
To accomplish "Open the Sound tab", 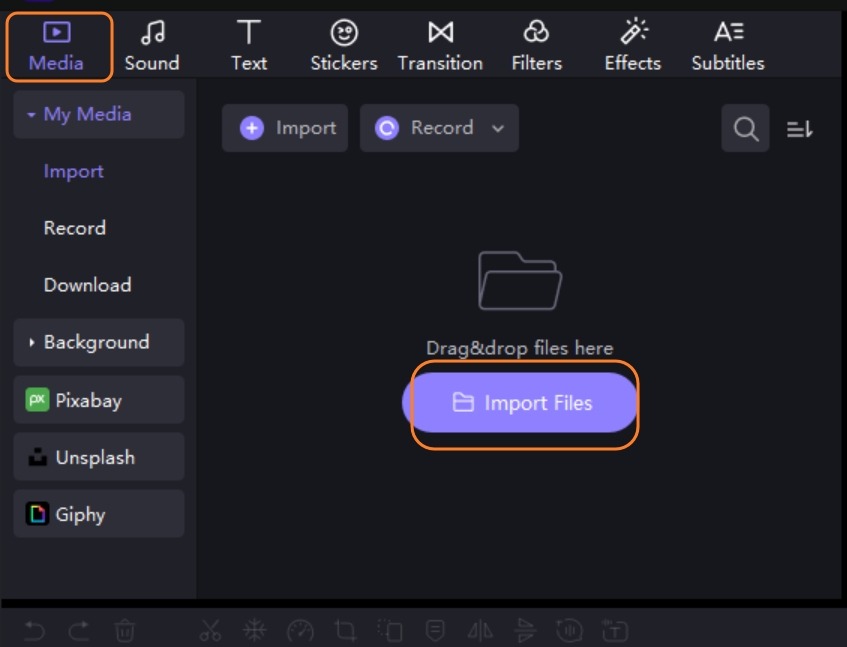I will pyautogui.click(x=152, y=47).
